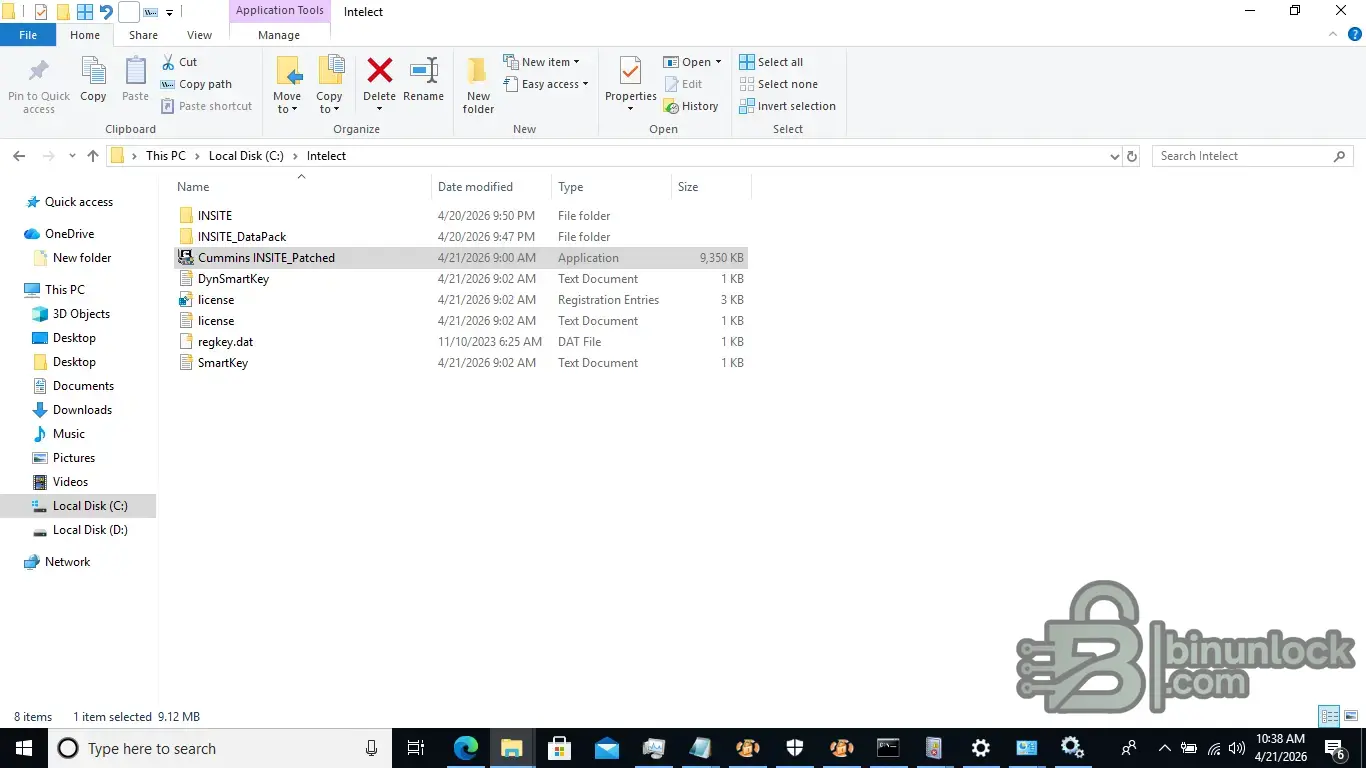Screen dimensions: 1366x768
Task: Select Network in the navigation pane
Action: point(67,562)
